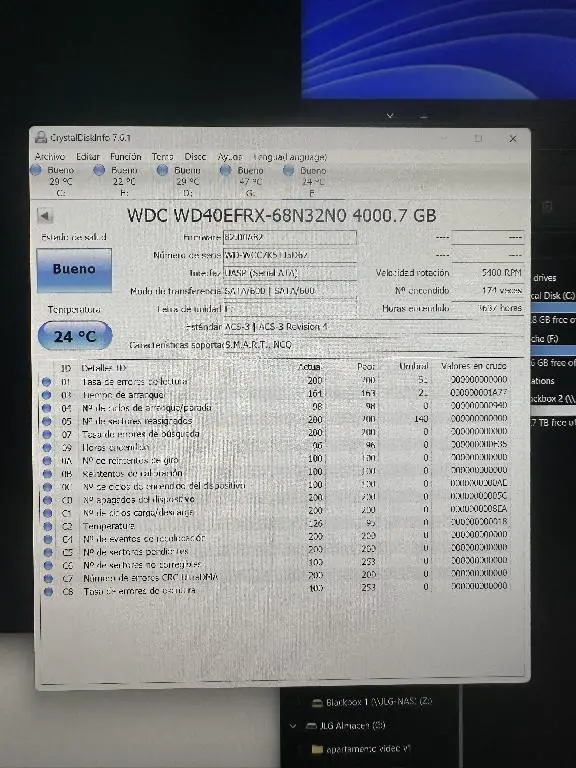Maximize the CrystalDiskInfo window

click(x=478, y=139)
